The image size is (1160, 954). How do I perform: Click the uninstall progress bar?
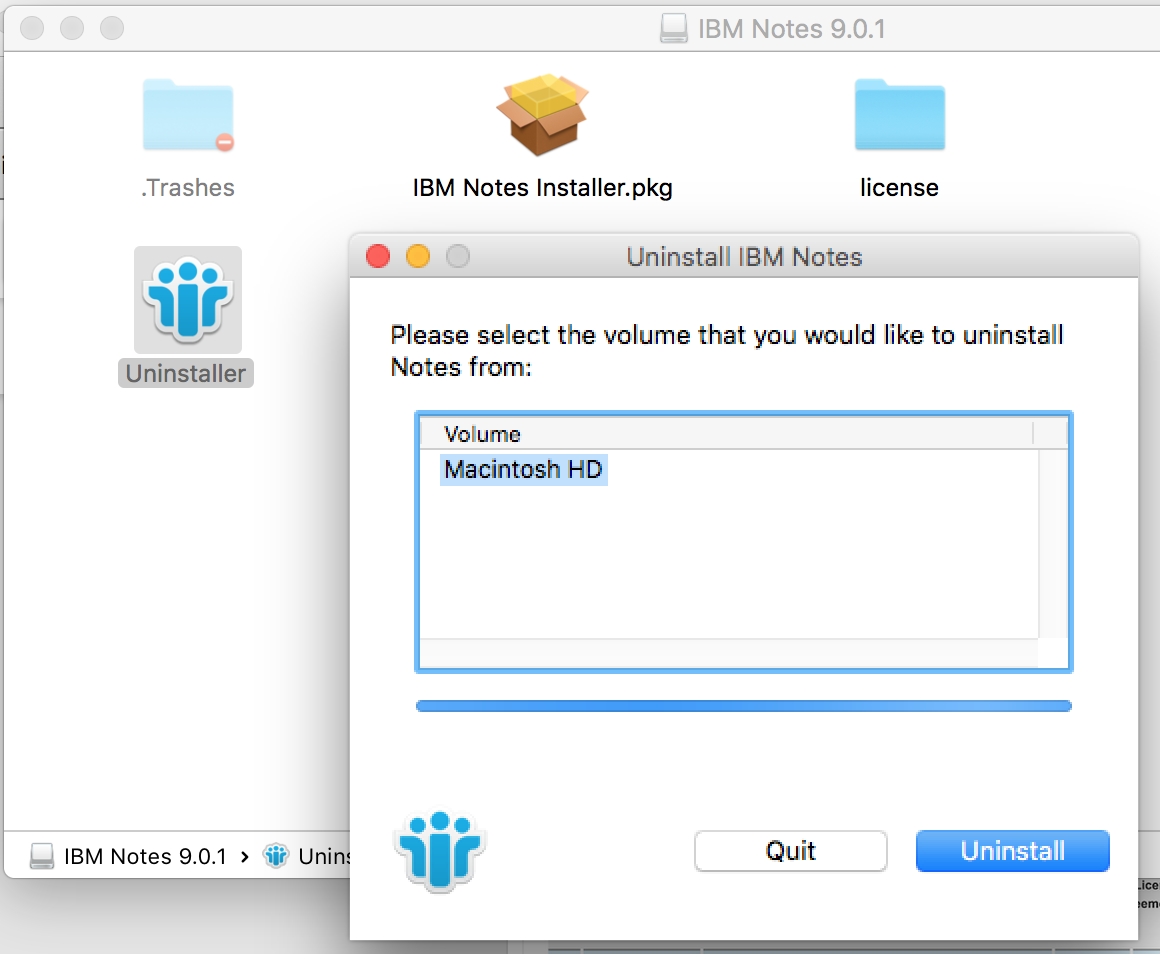click(743, 706)
